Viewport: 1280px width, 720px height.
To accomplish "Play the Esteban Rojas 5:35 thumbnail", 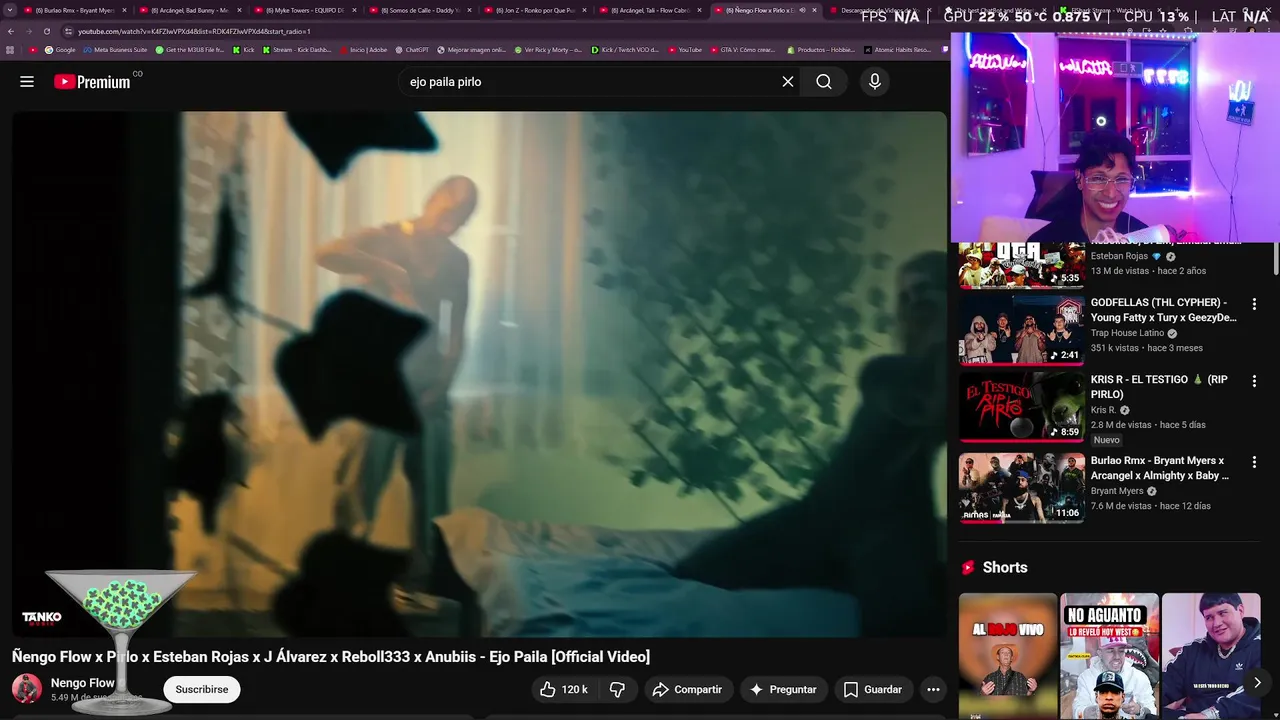I will point(1022,265).
